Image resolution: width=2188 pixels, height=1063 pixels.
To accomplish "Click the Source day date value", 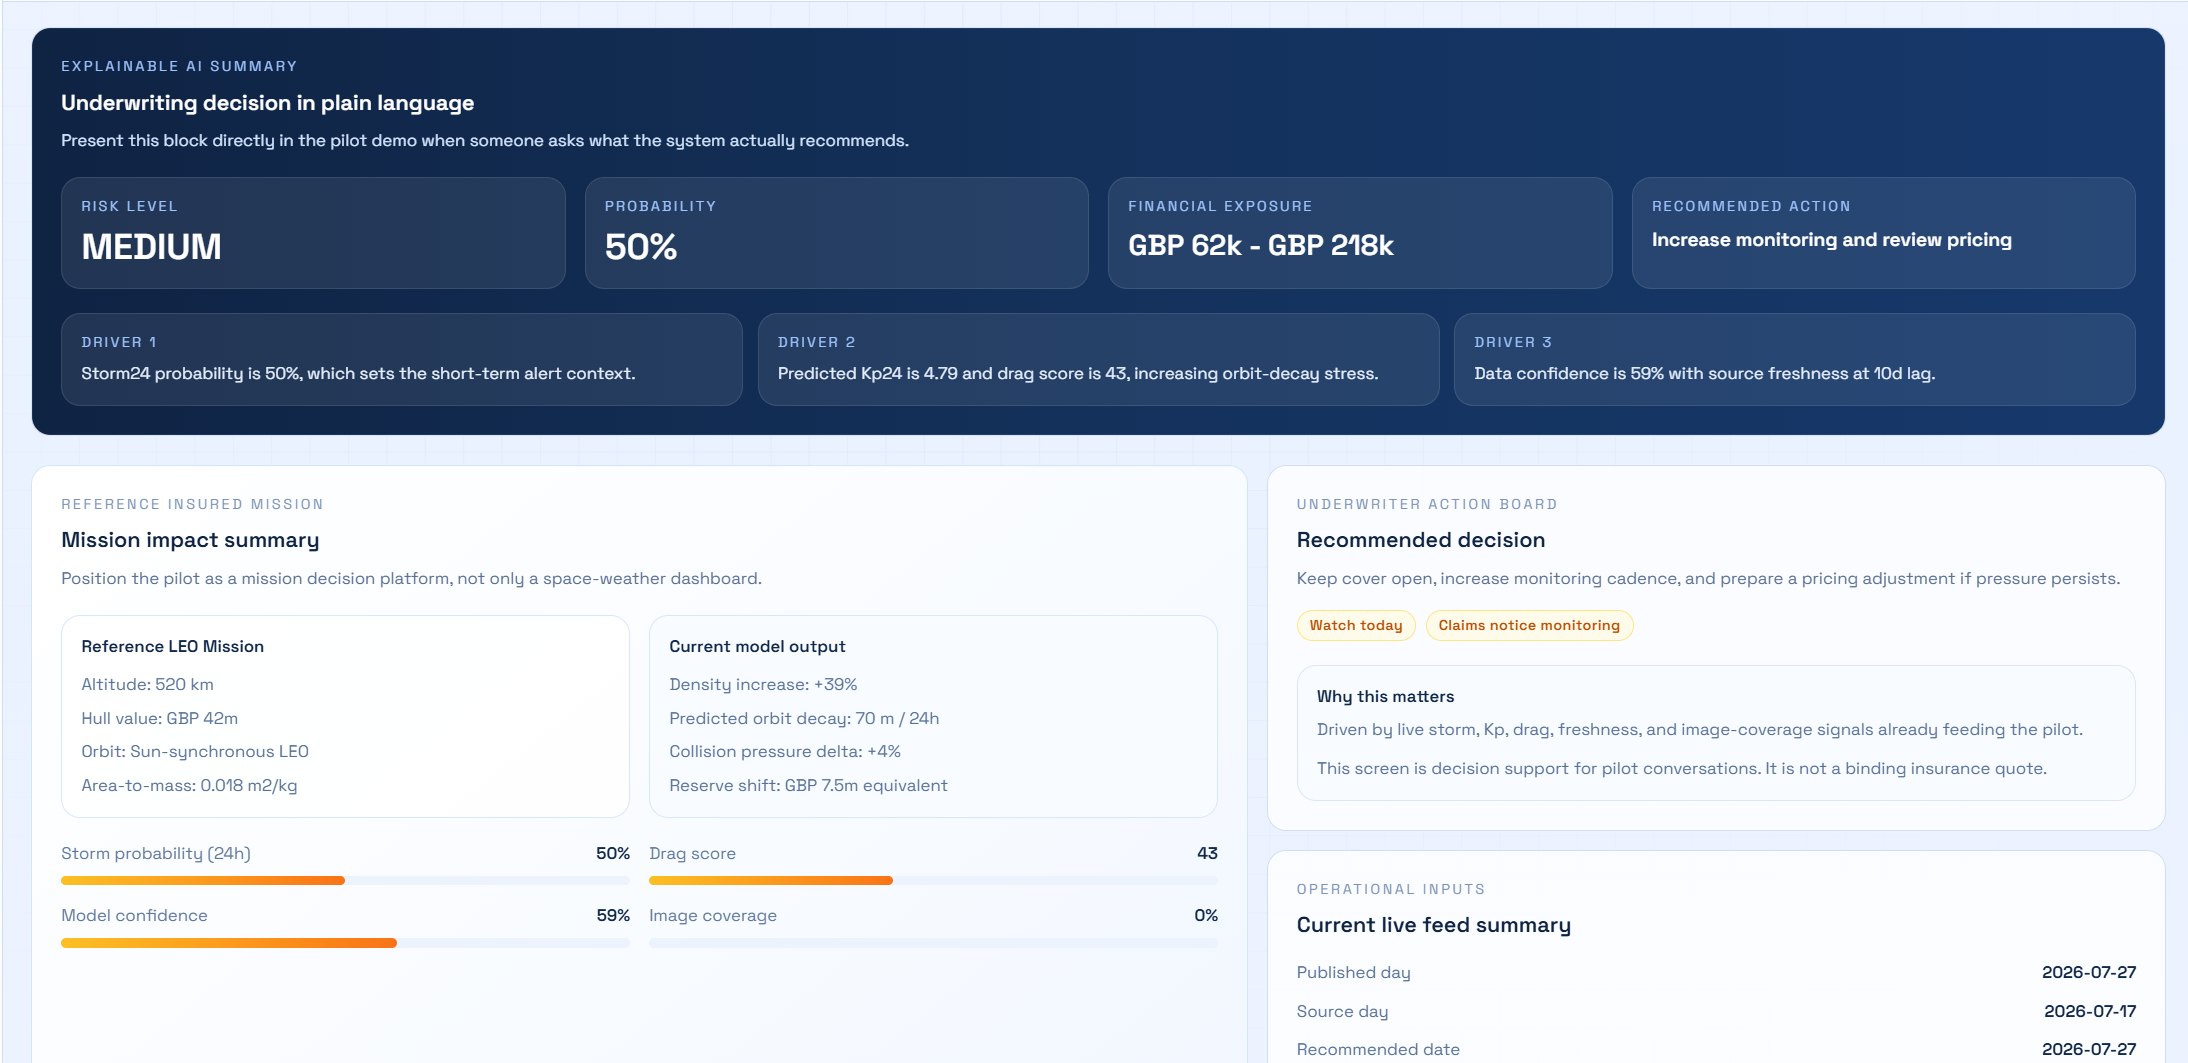I will pos(2090,1011).
